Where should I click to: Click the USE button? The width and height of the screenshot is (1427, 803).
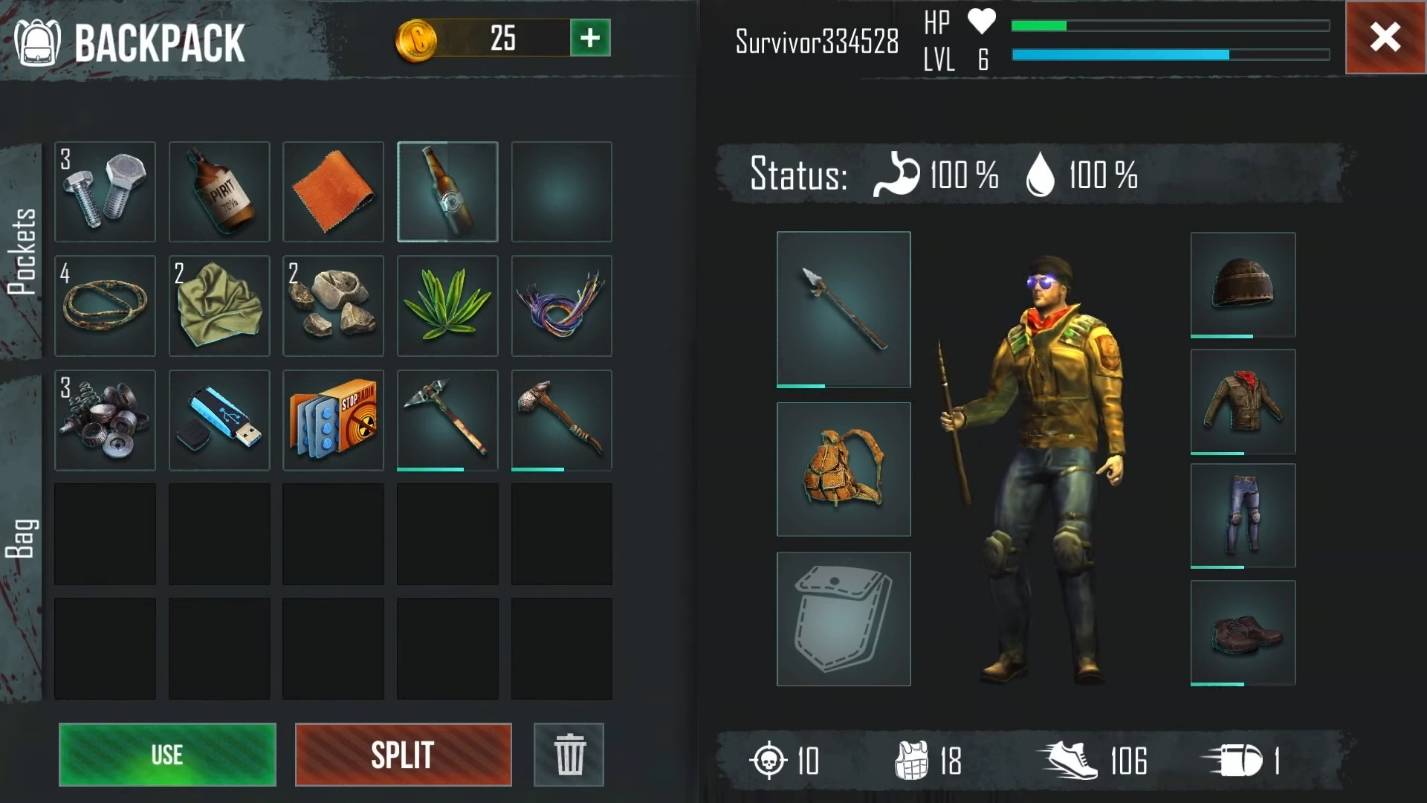[167, 754]
